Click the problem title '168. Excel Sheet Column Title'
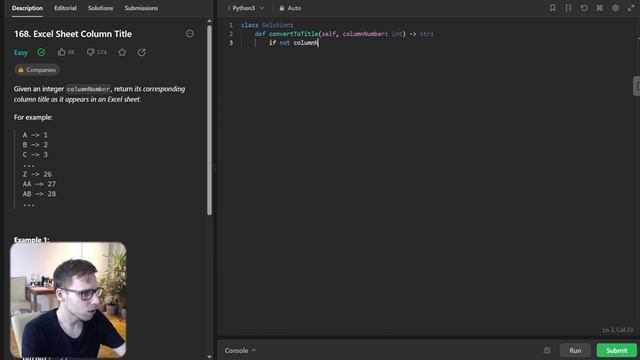This screenshot has width=640, height=360. click(73, 34)
